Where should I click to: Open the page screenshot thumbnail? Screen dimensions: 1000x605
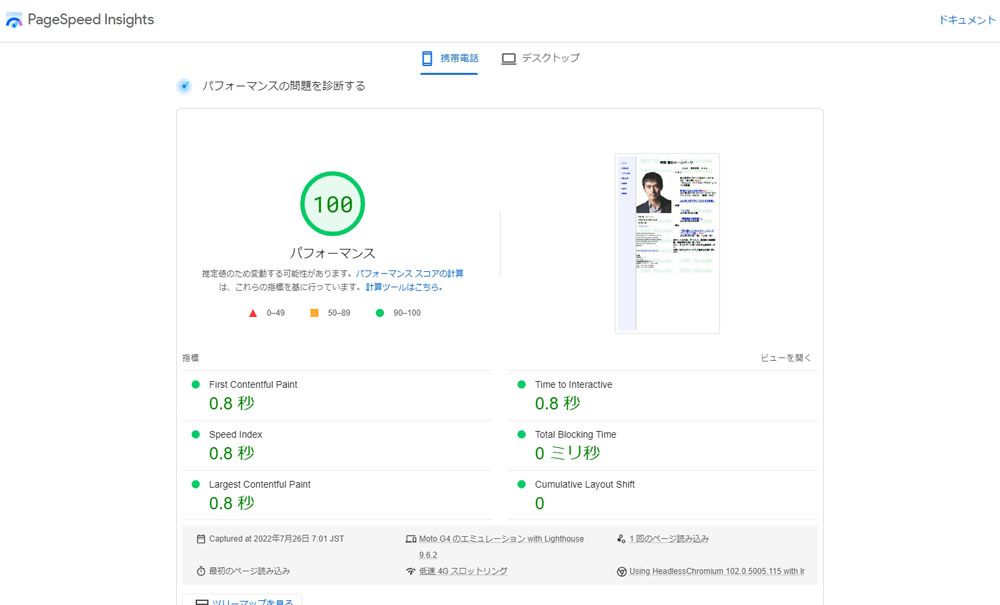(667, 244)
